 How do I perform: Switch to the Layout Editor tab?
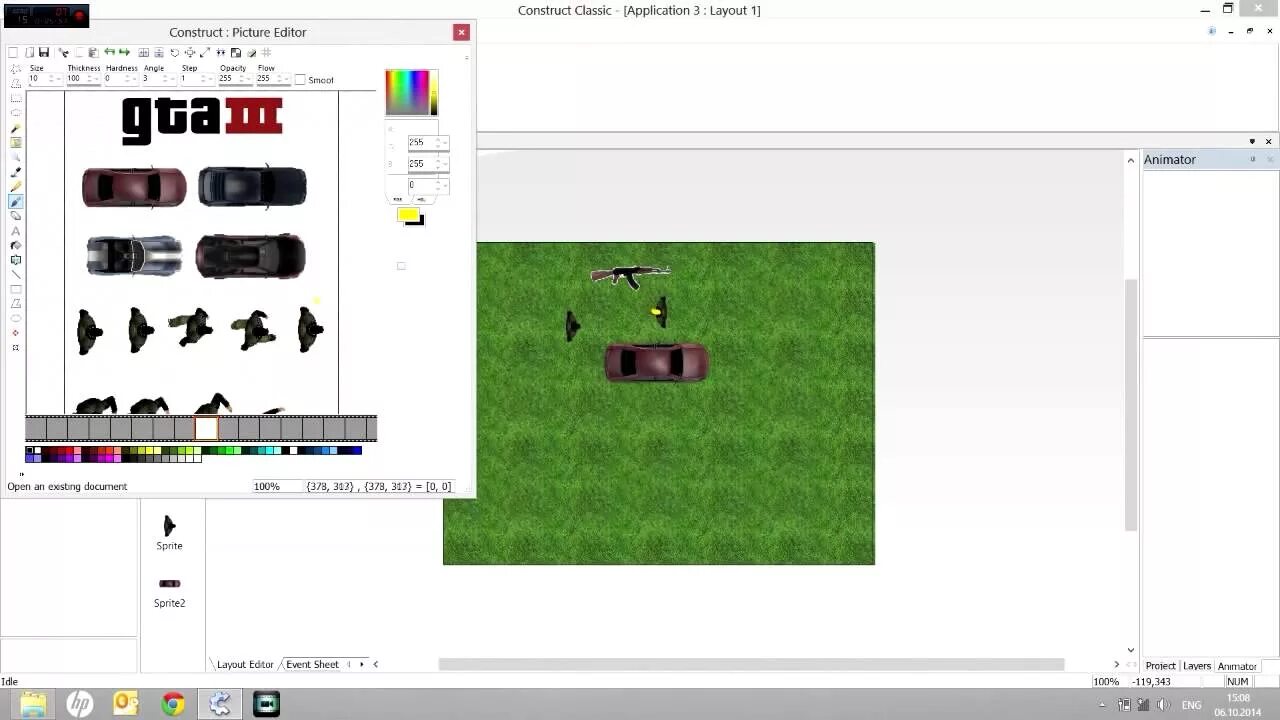[245, 664]
